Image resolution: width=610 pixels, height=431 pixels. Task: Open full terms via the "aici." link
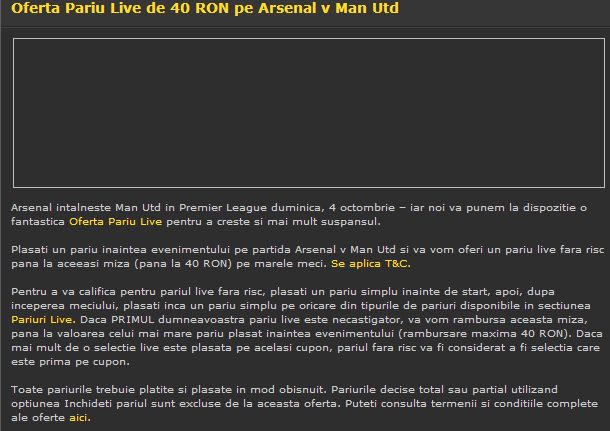point(80,418)
